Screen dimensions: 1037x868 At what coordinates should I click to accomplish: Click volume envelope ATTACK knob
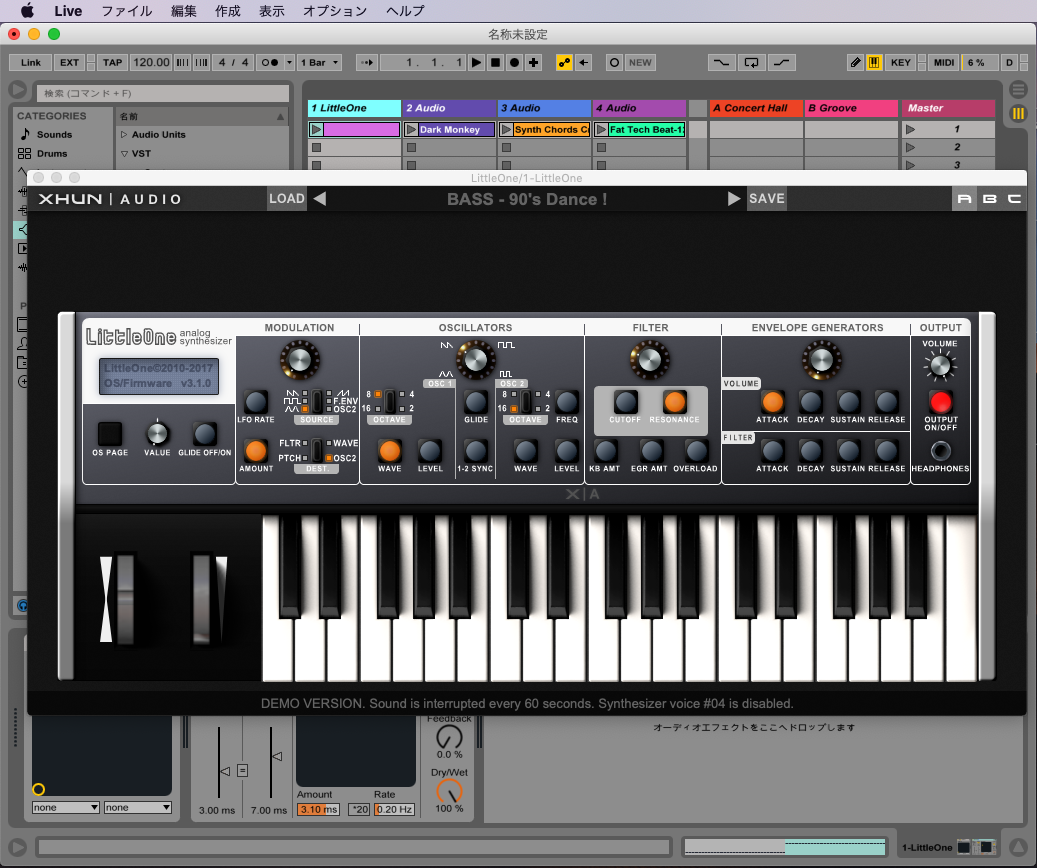(x=772, y=402)
